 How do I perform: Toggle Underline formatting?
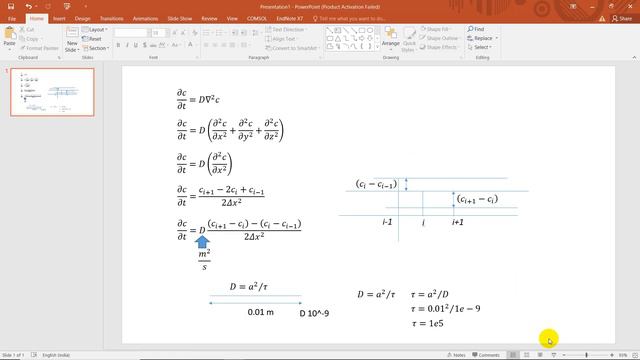[136, 45]
